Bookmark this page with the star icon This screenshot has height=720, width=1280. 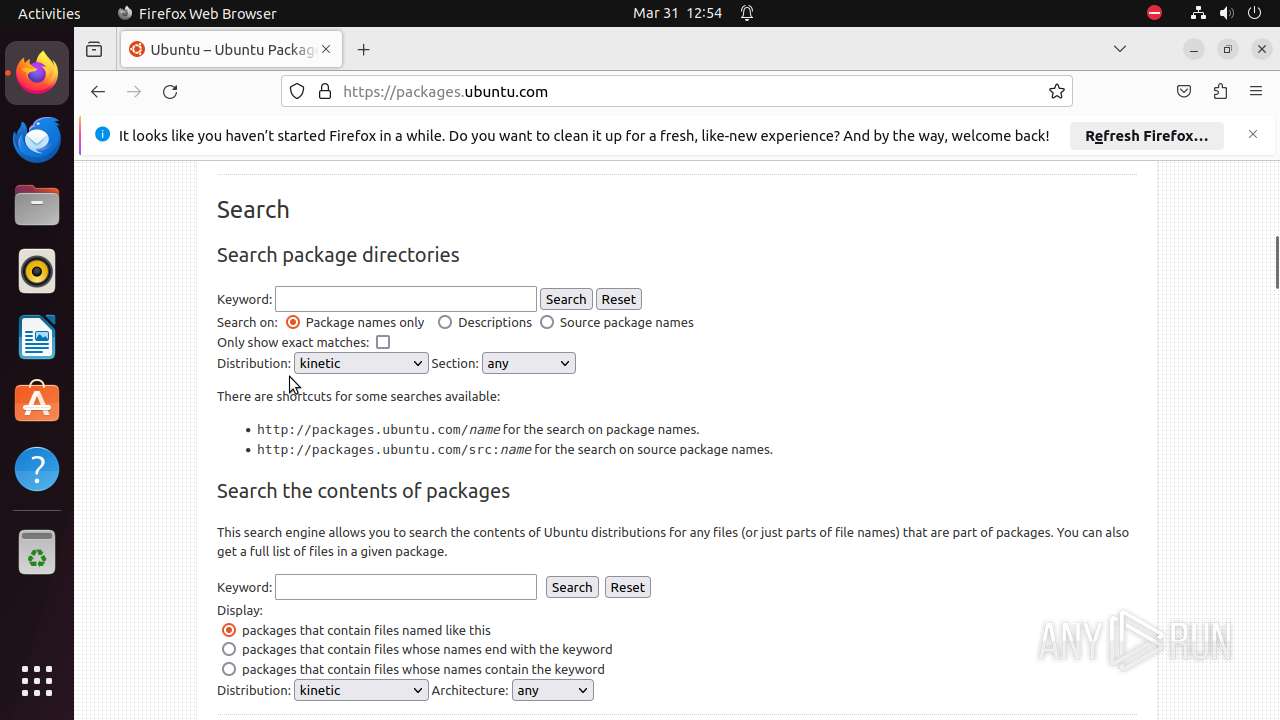[1057, 91]
